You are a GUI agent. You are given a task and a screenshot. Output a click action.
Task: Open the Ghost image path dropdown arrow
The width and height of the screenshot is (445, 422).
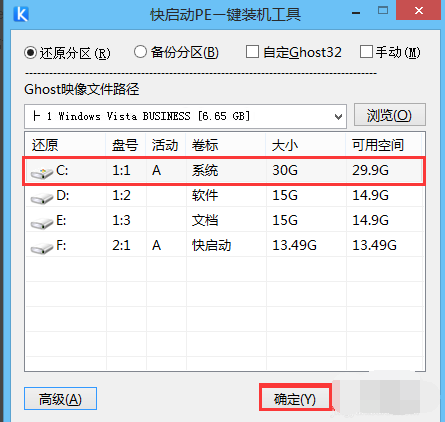click(x=339, y=117)
